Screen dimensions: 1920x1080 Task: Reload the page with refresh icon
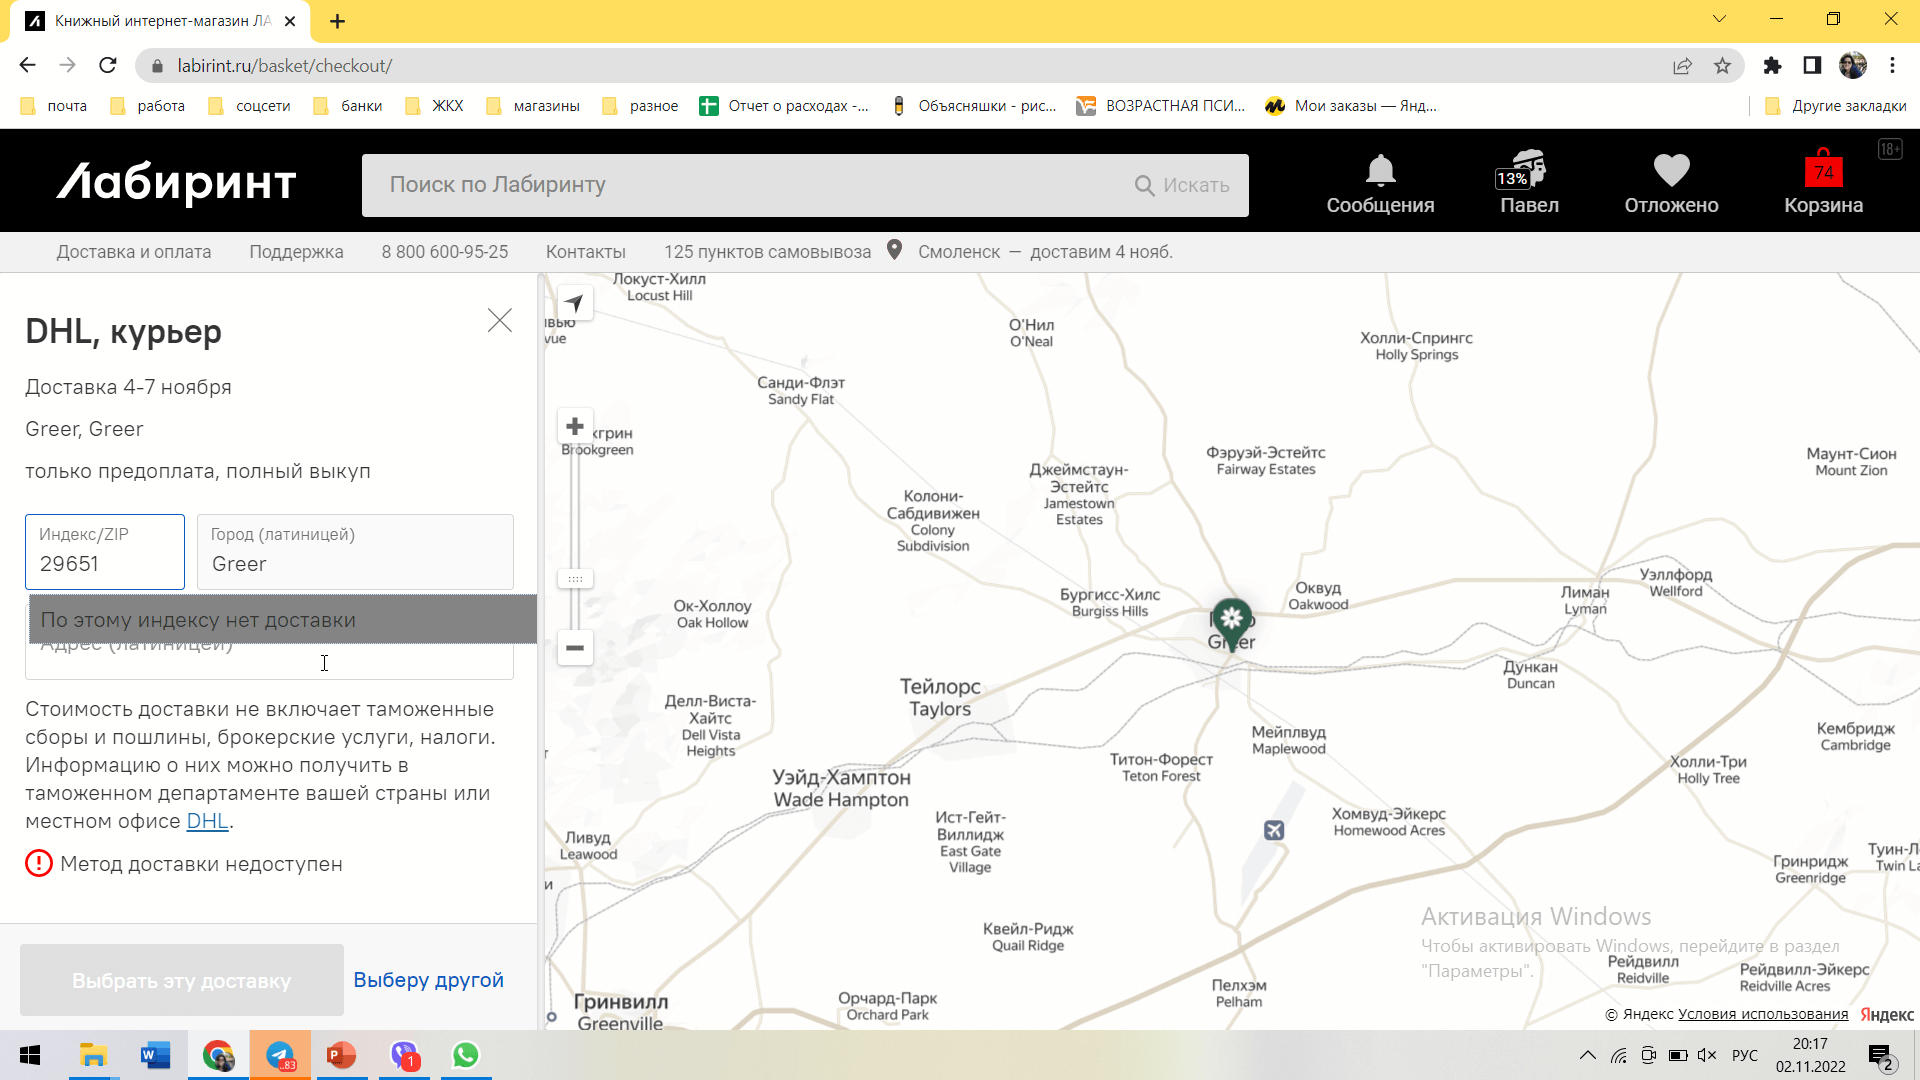click(x=108, y=65)
